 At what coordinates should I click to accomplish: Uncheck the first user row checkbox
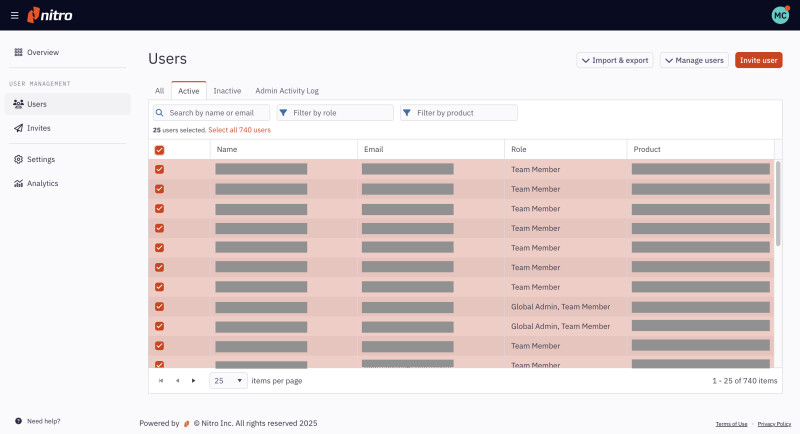tap(159, 169)
